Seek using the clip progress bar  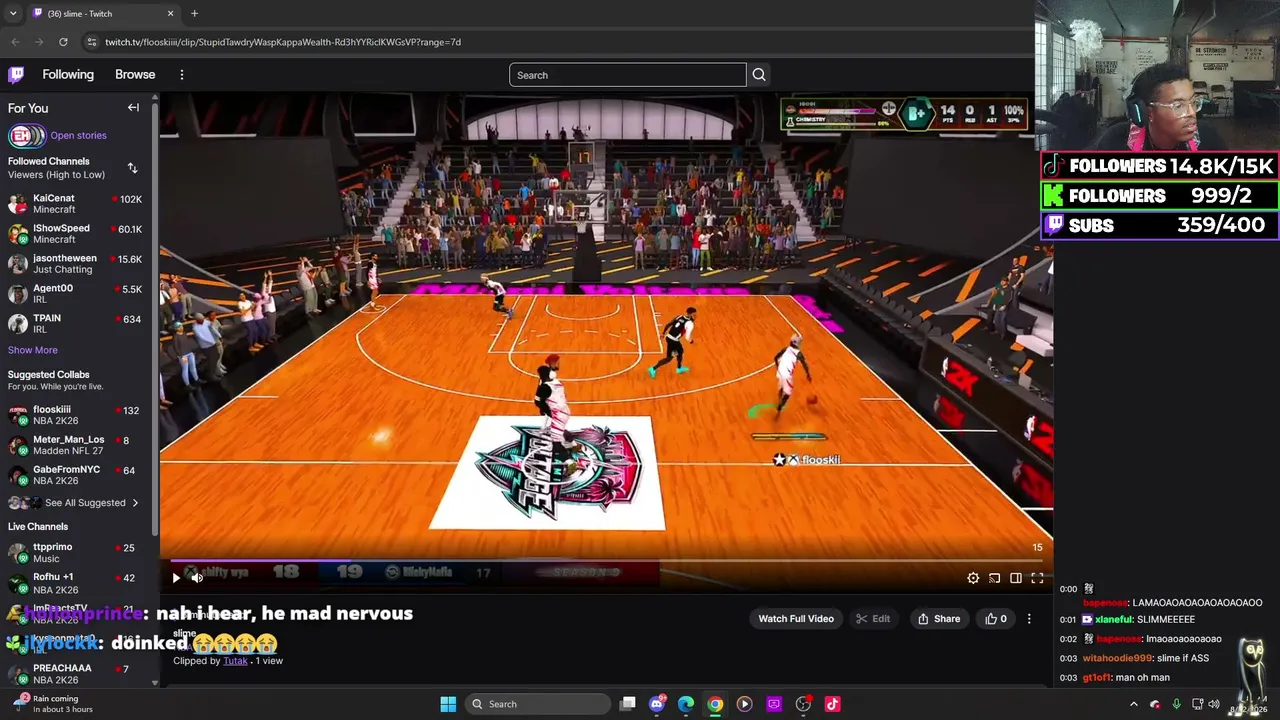(606, 561)
